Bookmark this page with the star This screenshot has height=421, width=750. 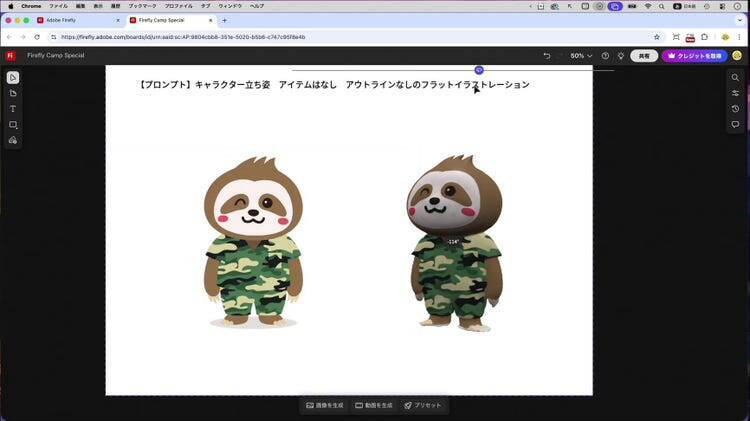pos(657,37)
